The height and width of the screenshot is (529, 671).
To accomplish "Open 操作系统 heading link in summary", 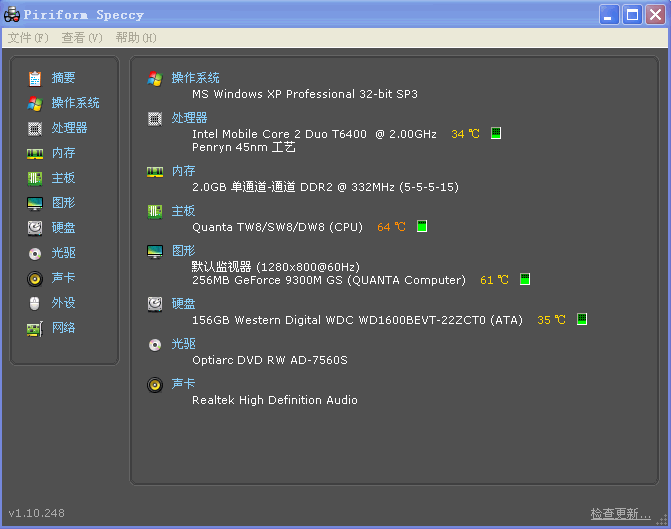I will click(196, 78).
